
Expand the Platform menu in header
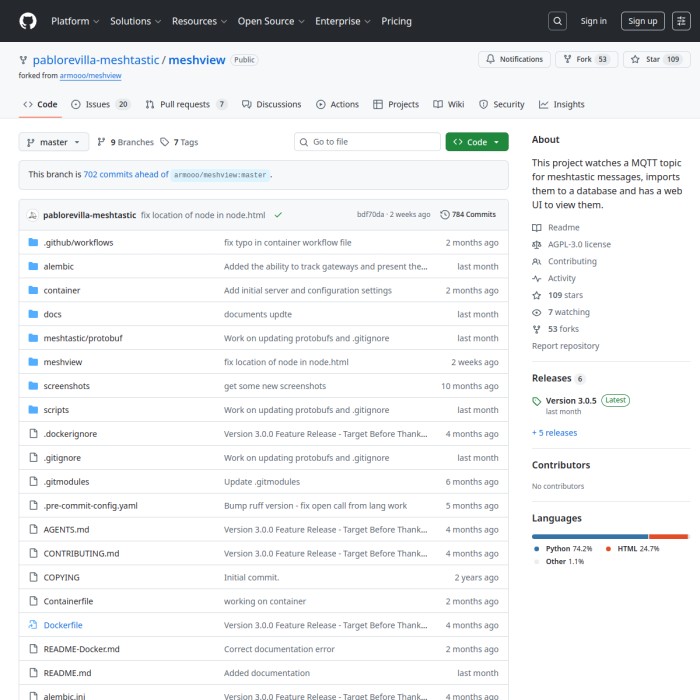click(74, 21)
